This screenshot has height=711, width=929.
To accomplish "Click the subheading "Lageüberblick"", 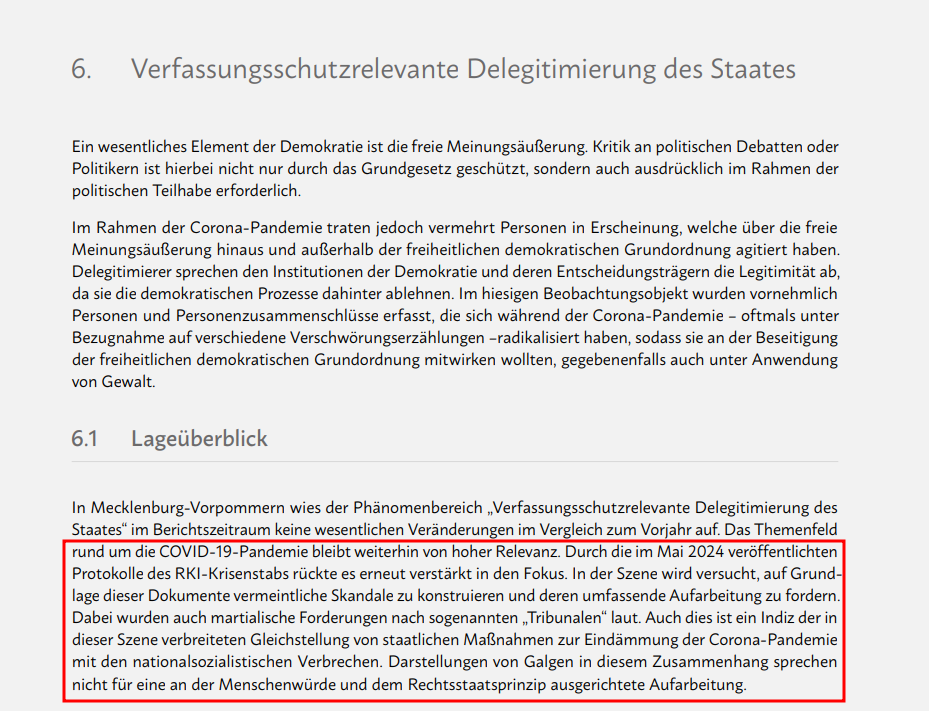I will [199, 439].
